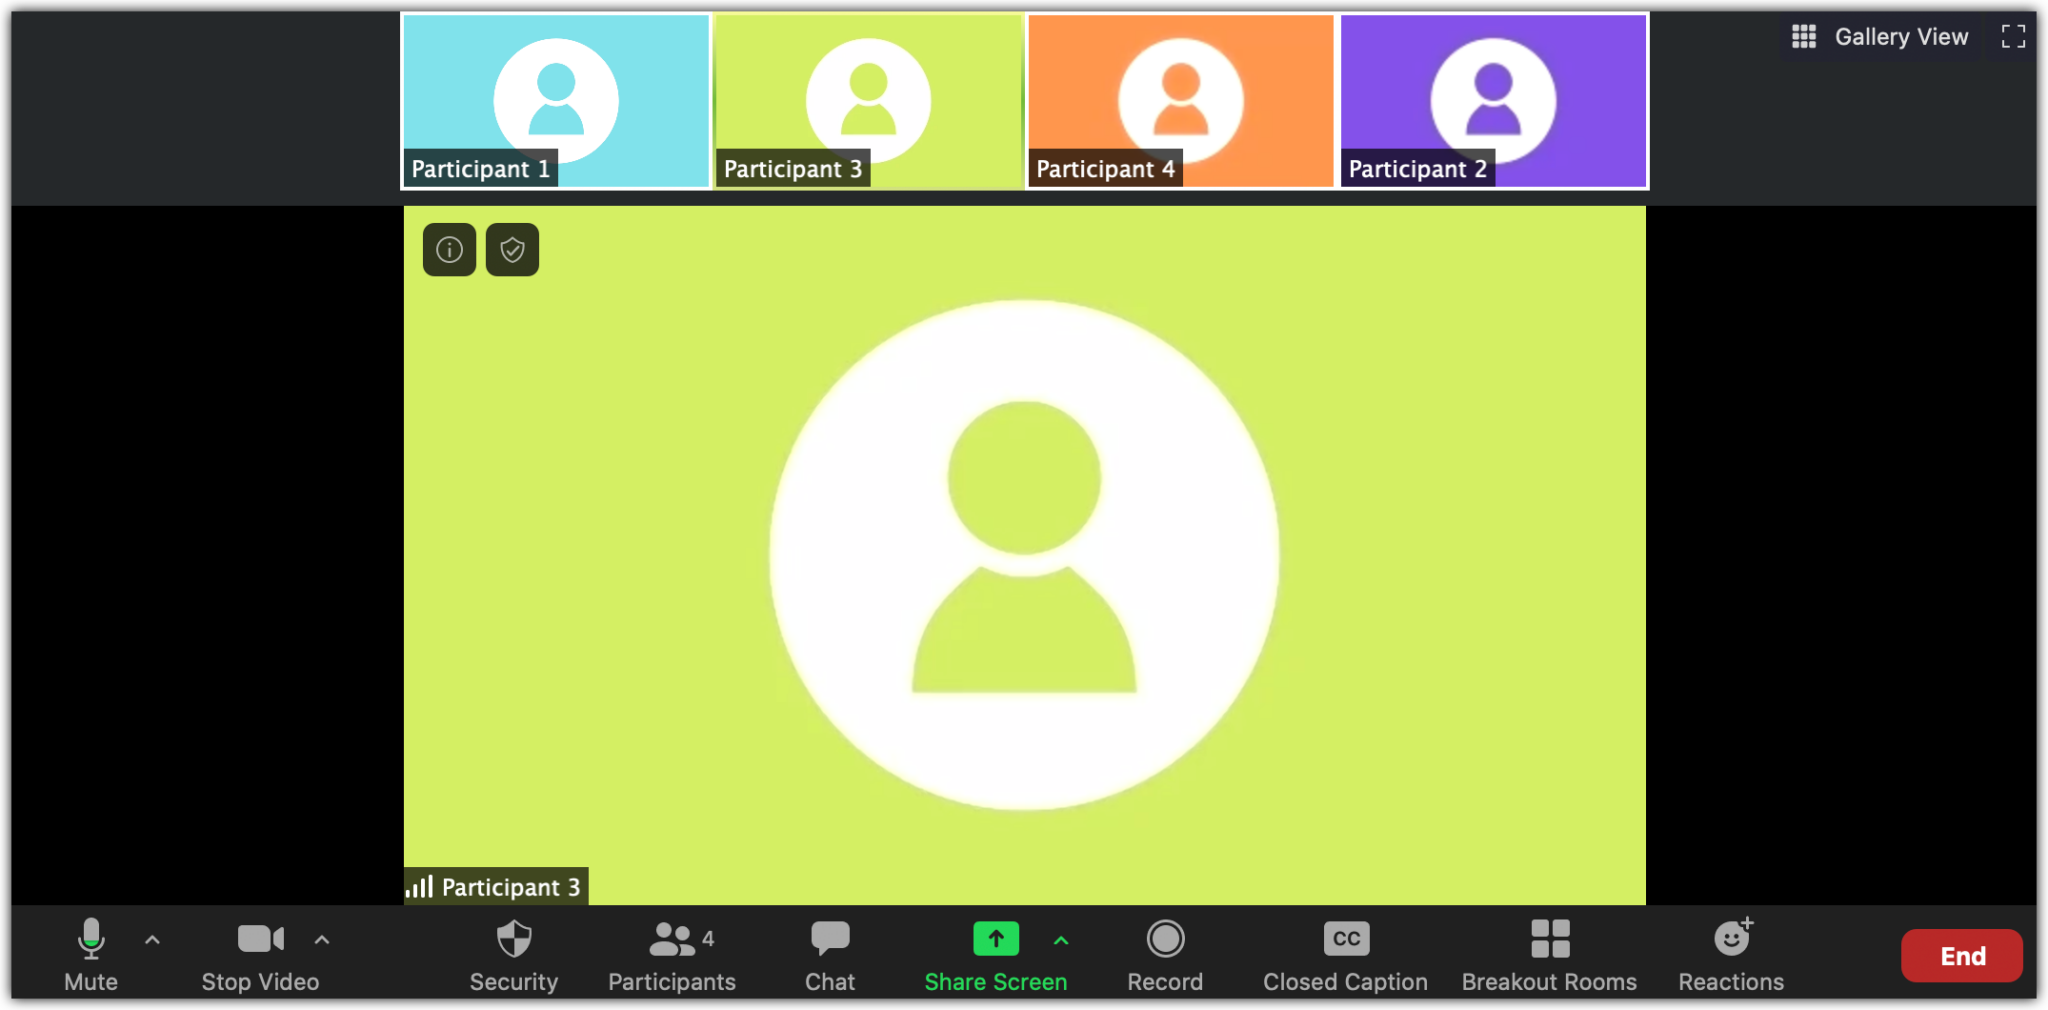2048x1010 pixels.
Task: Open the meeting information icon
Action: pyautogui.click(x=449, y=249)
